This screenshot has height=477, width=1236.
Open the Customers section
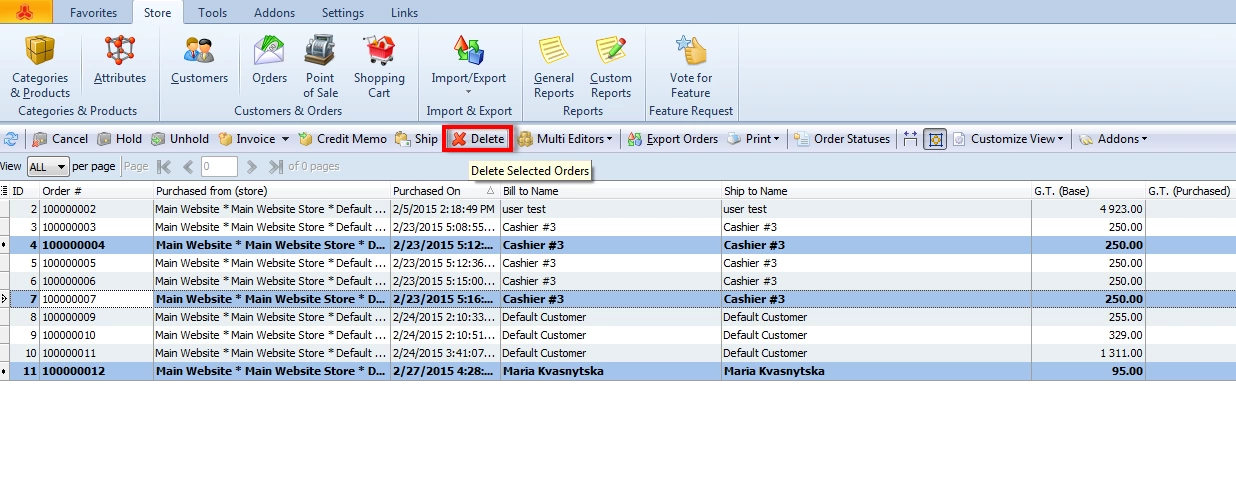[199, 61]
